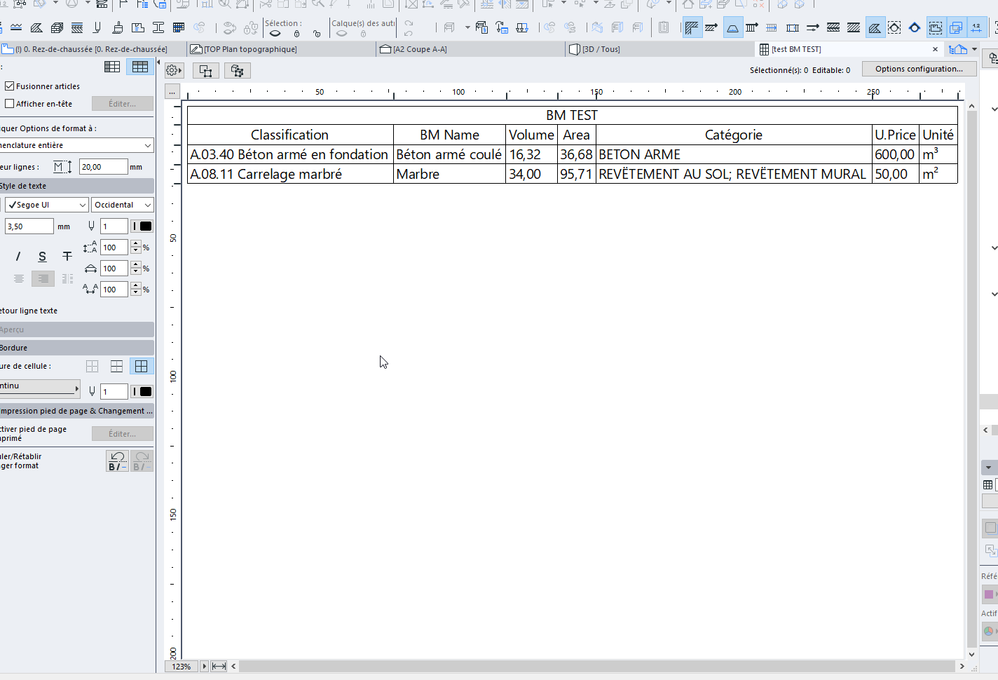Image resolution: width=998 pixels, height=680 pixels.
Task: Click the fit-in-window icon near zoom
Action: [219, 667]
